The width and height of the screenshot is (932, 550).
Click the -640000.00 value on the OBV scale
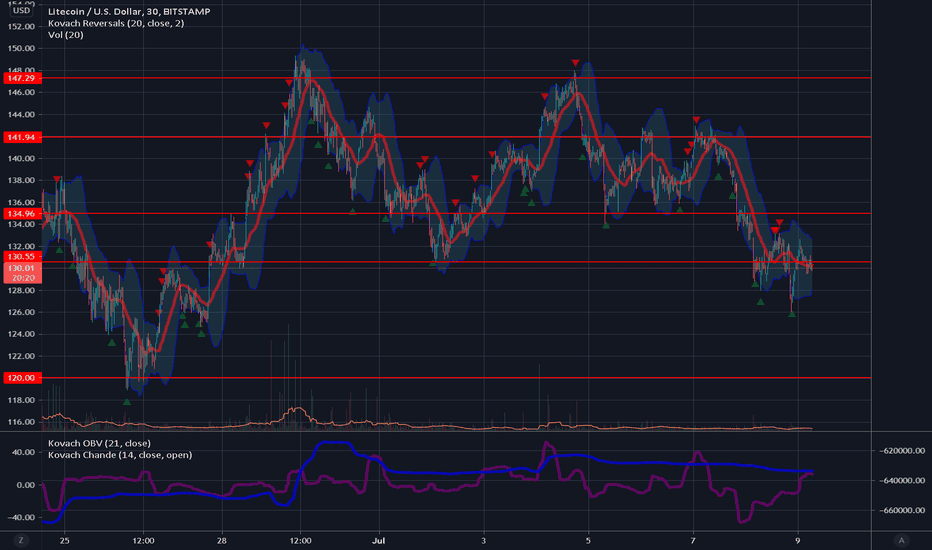click(x=902, y=480)
